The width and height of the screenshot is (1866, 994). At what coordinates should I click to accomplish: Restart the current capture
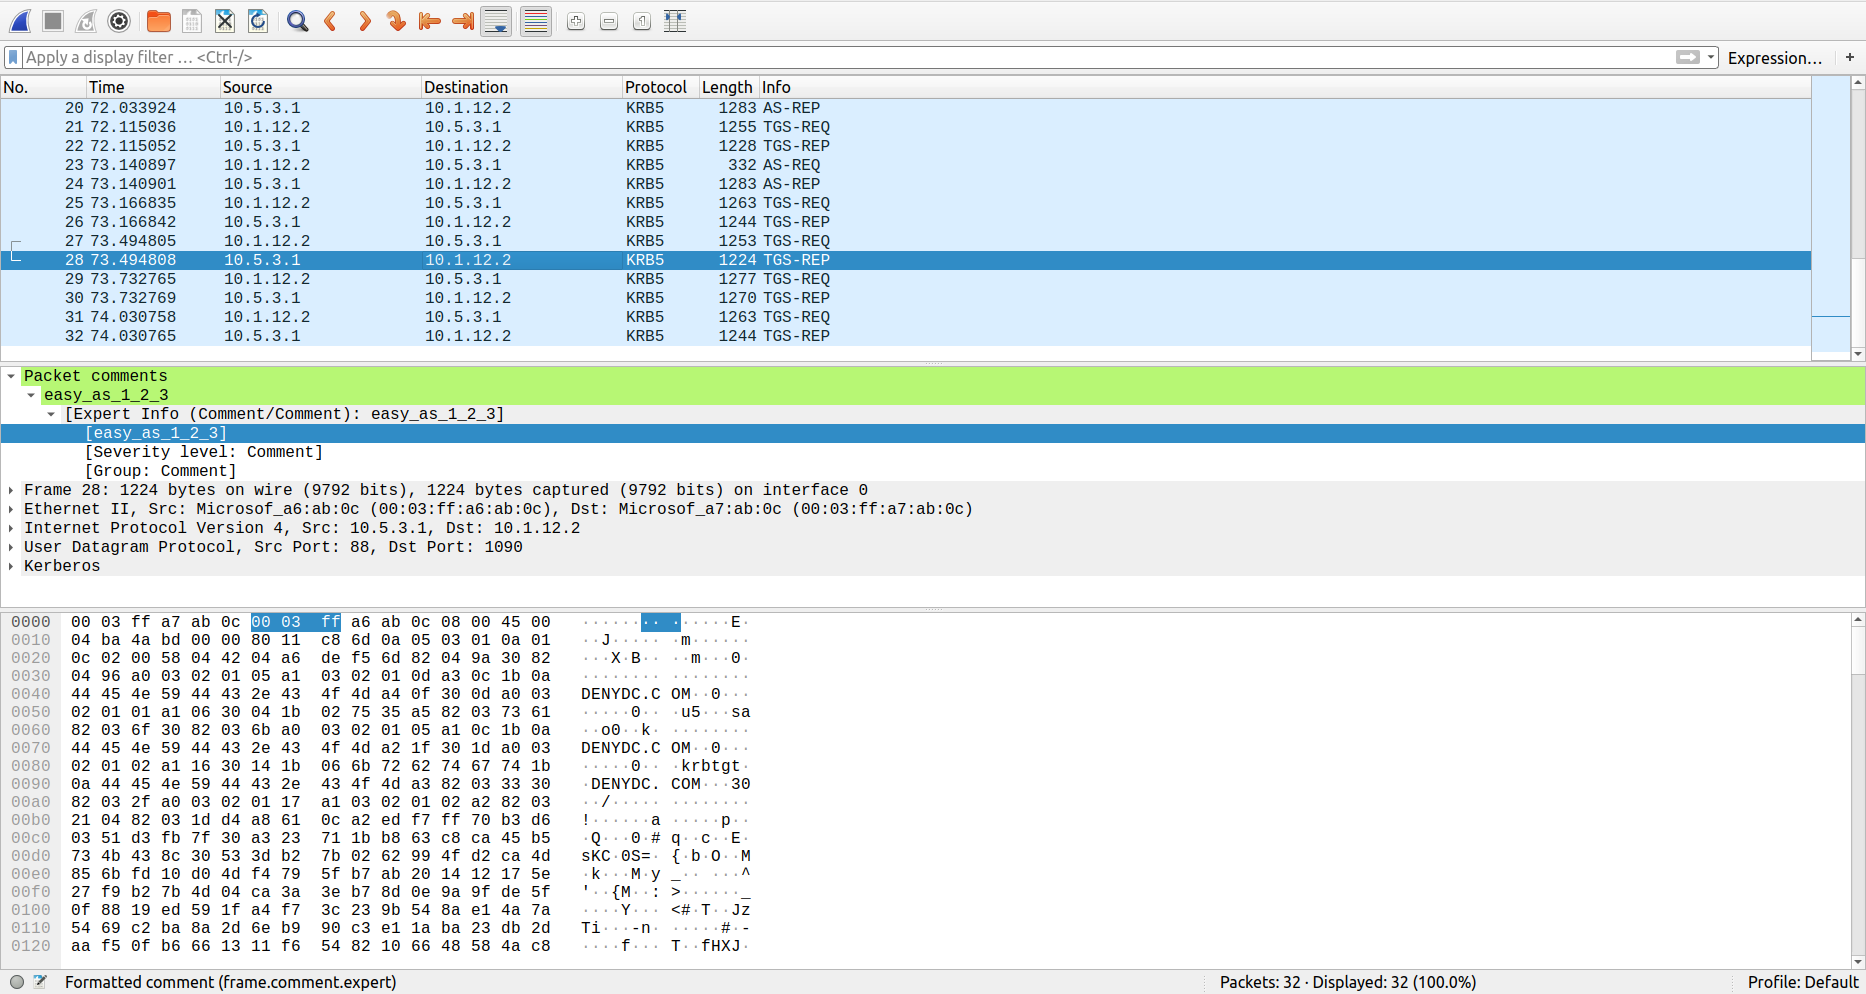coord(87,21)
